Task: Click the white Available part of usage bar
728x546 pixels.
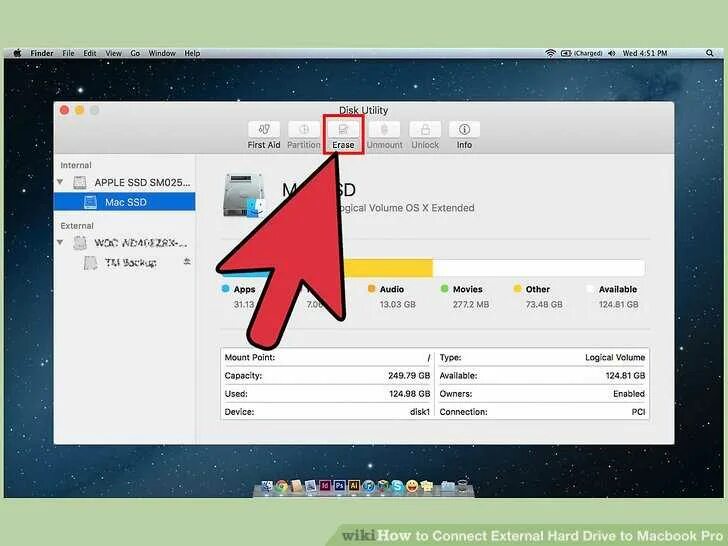Action: point(539,268)
